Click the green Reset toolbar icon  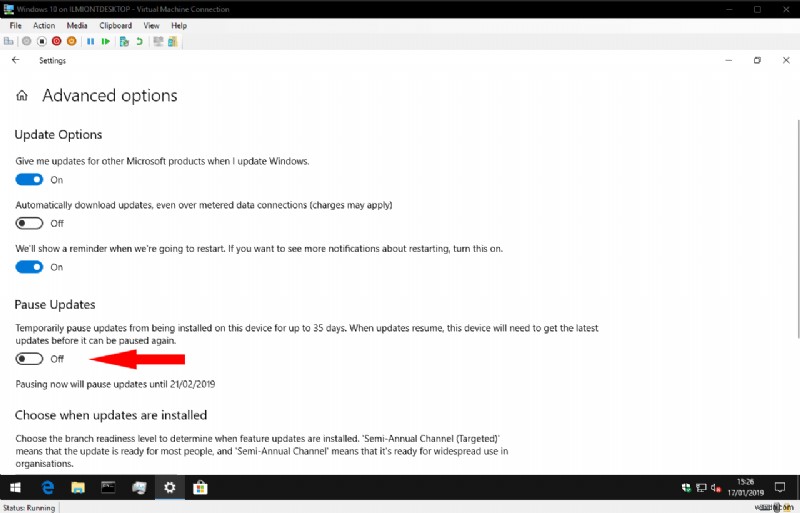(x=106, y=41)
